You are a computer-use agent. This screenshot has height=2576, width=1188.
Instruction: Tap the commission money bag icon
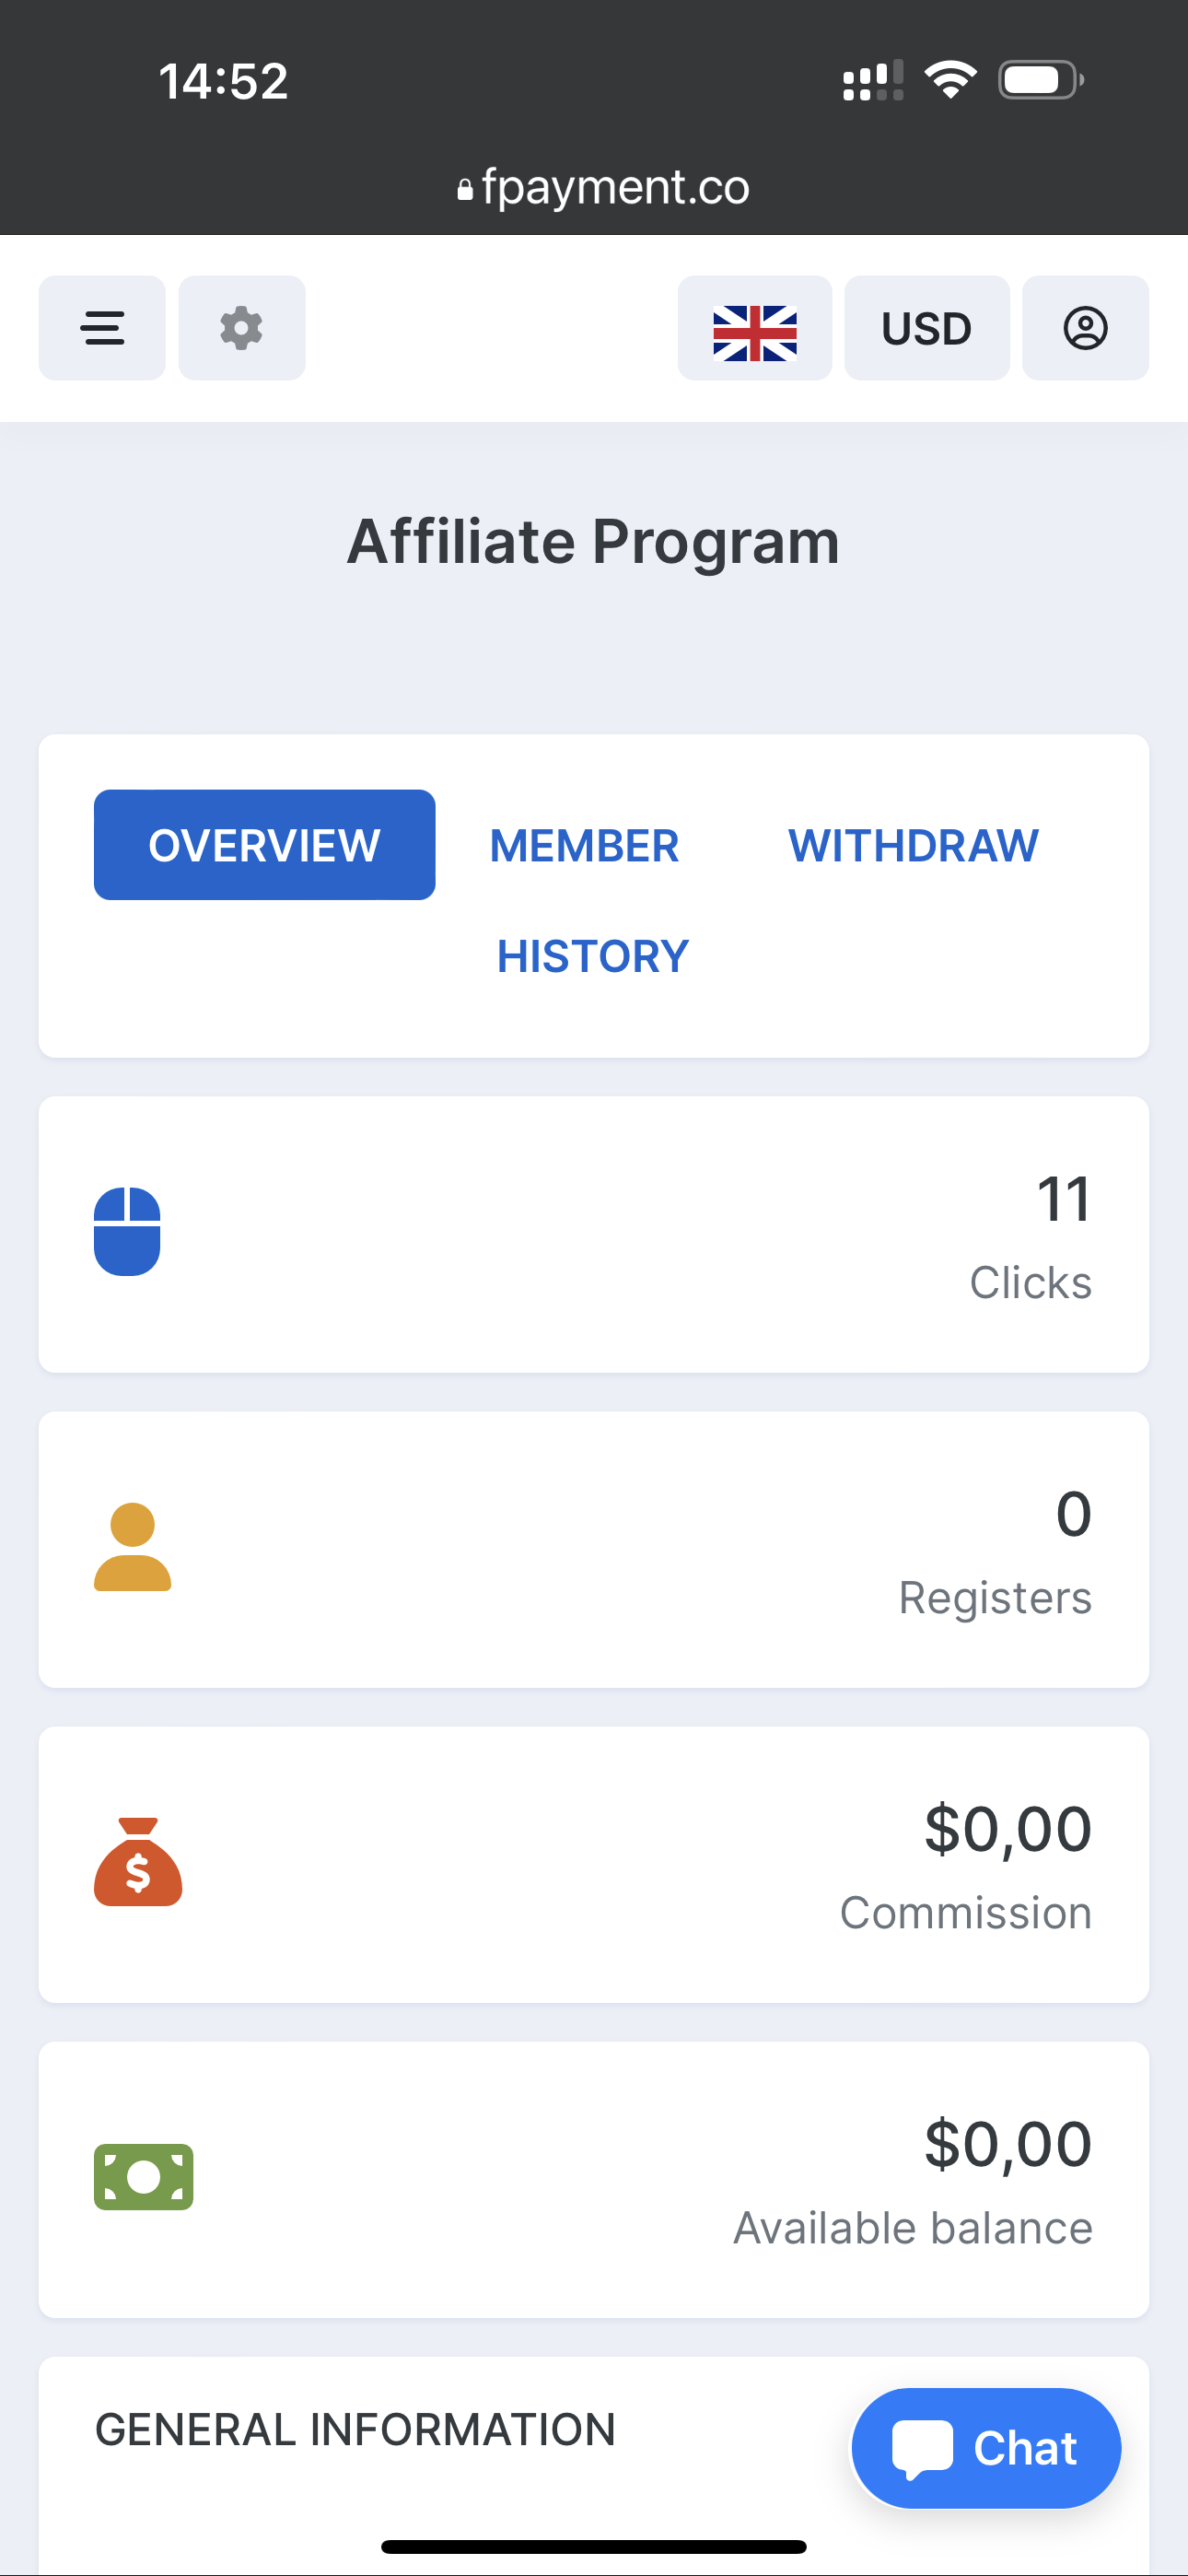(x=138, y=1862)
